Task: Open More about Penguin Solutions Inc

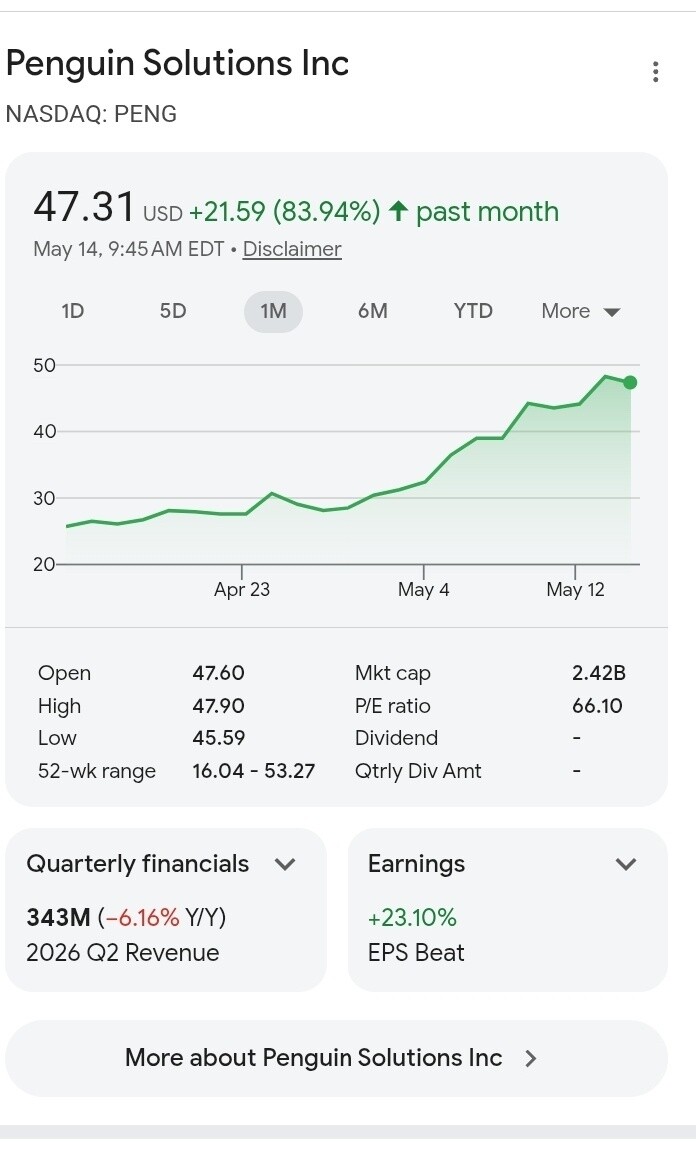Action: click(336, 1058)
